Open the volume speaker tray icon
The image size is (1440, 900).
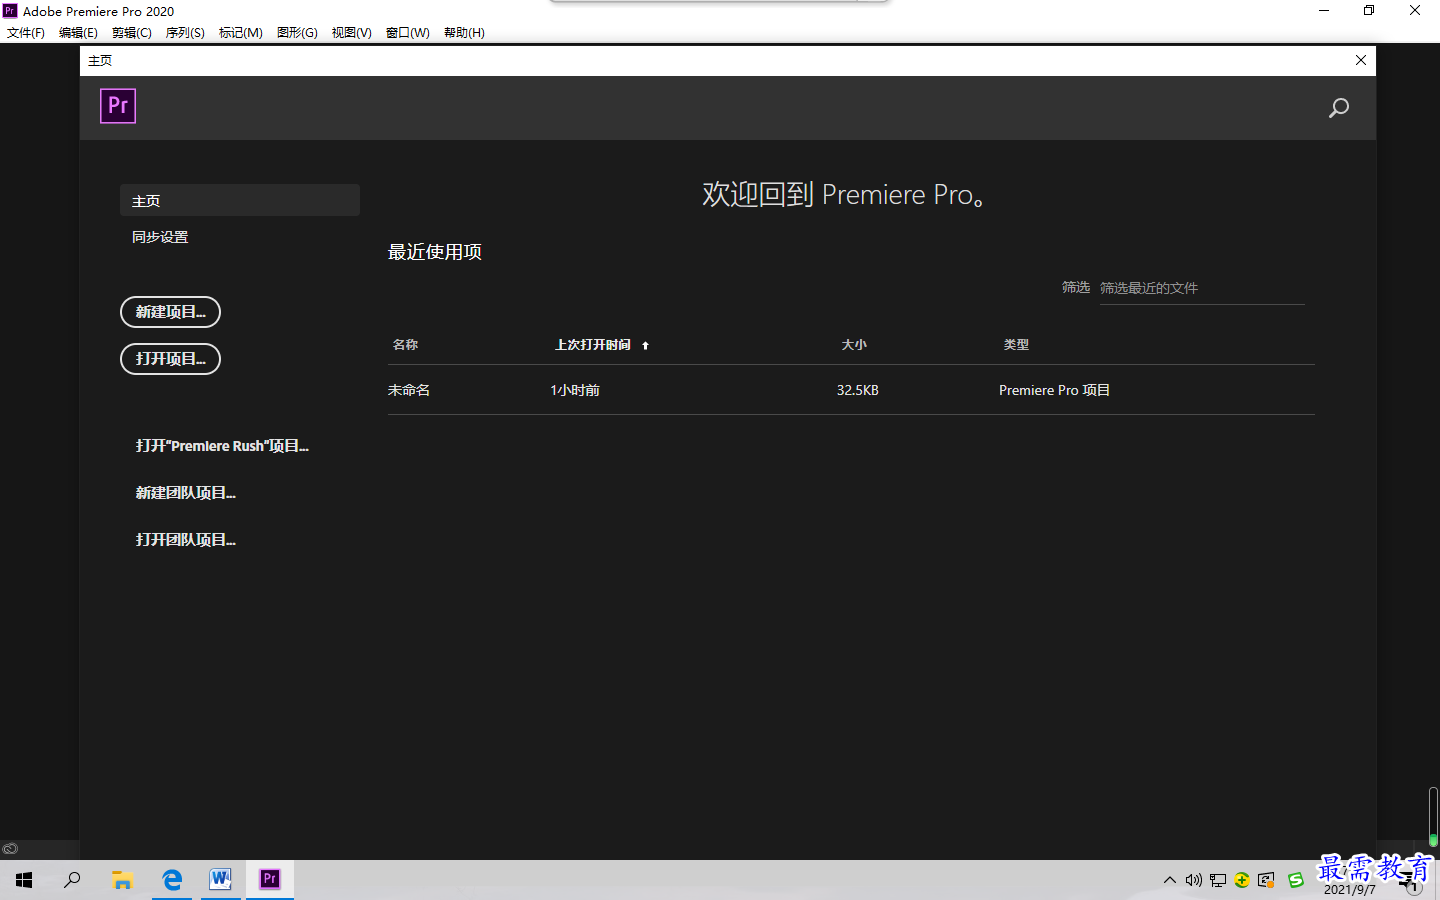(x=1193, y=881)
